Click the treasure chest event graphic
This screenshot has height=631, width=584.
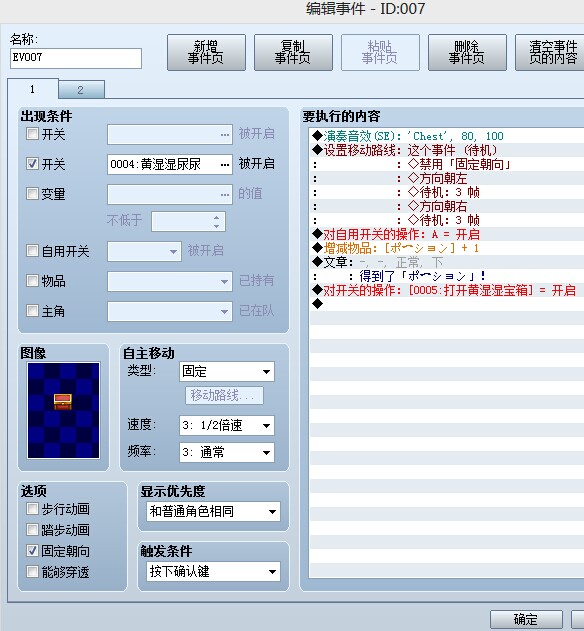[x=63, y=410]
